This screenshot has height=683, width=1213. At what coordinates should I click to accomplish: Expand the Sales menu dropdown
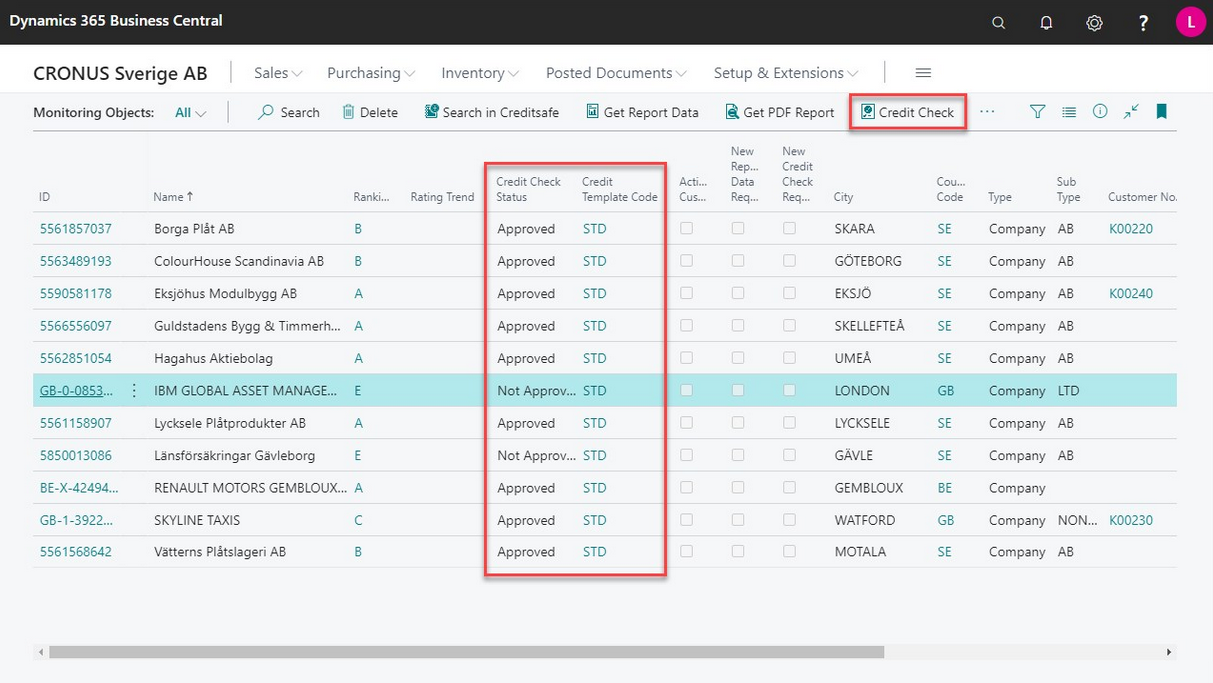pyautogui.click(x=278, y=73)
